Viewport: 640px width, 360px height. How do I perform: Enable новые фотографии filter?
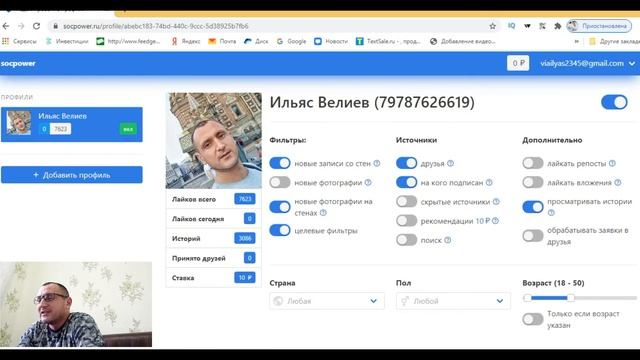[280, 182]
